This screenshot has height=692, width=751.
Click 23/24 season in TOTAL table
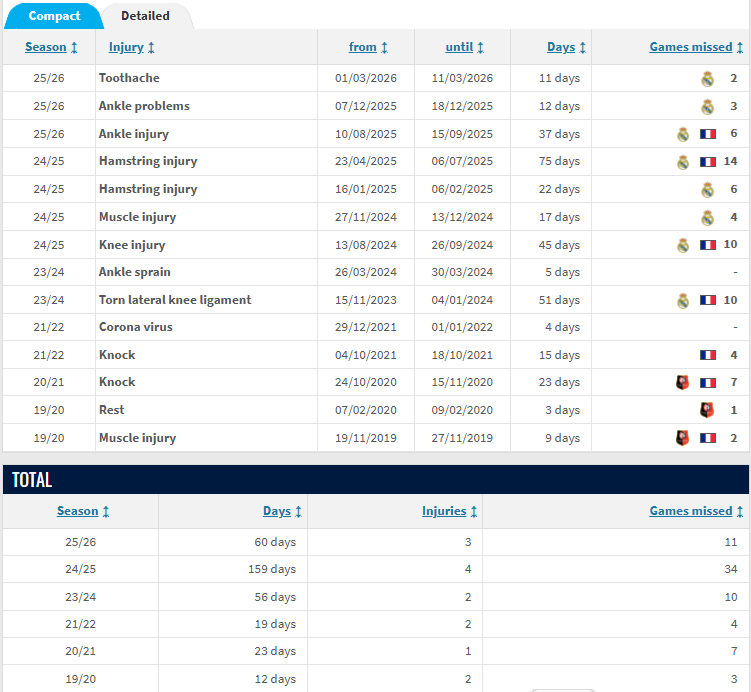tap(80, 597)
